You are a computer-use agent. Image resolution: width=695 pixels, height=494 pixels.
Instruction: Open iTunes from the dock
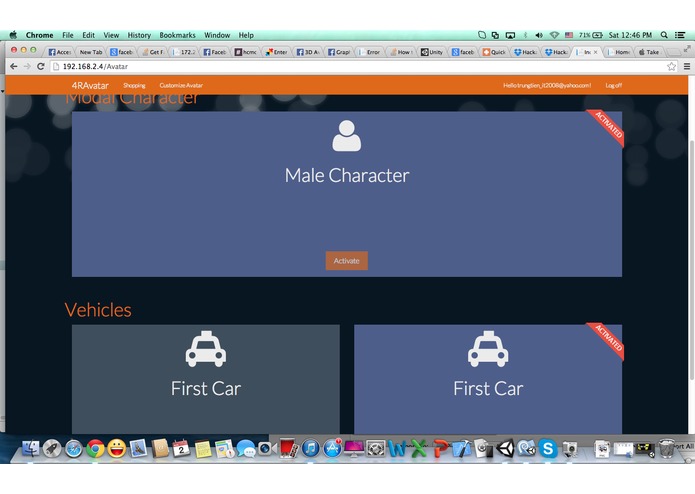pyautogui.click(x=311, y=448)
